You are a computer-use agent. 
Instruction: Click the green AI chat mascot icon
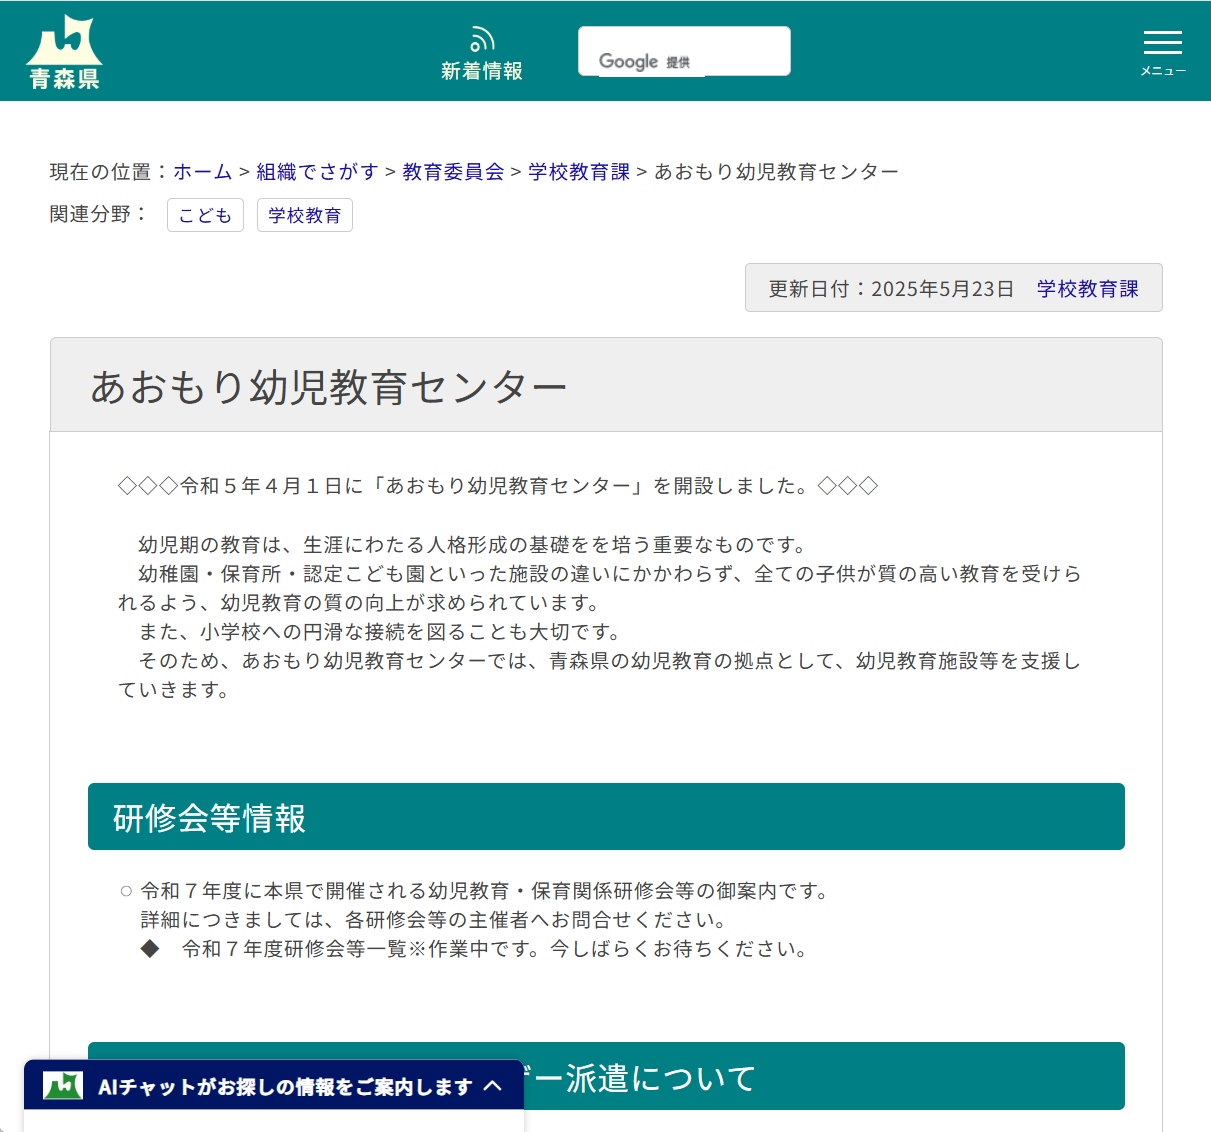tap(63, 1086)
